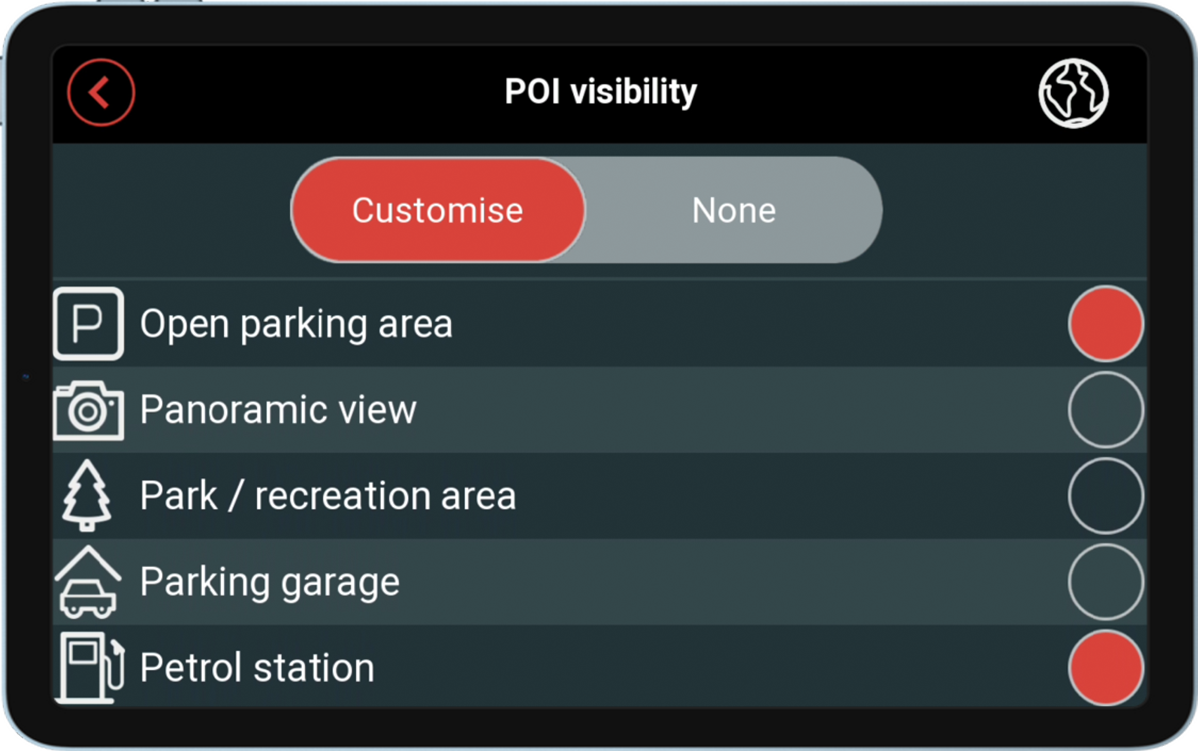Select the Park / recreation area text
The width and height of the screenshot is (1200, 751).
pos(328,496)
